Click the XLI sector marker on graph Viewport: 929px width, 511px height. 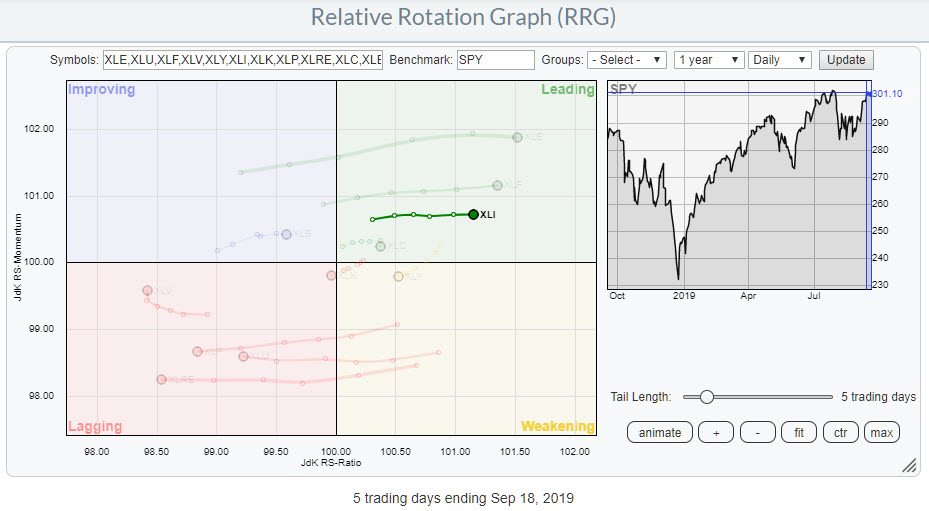[x=473, y=214]
